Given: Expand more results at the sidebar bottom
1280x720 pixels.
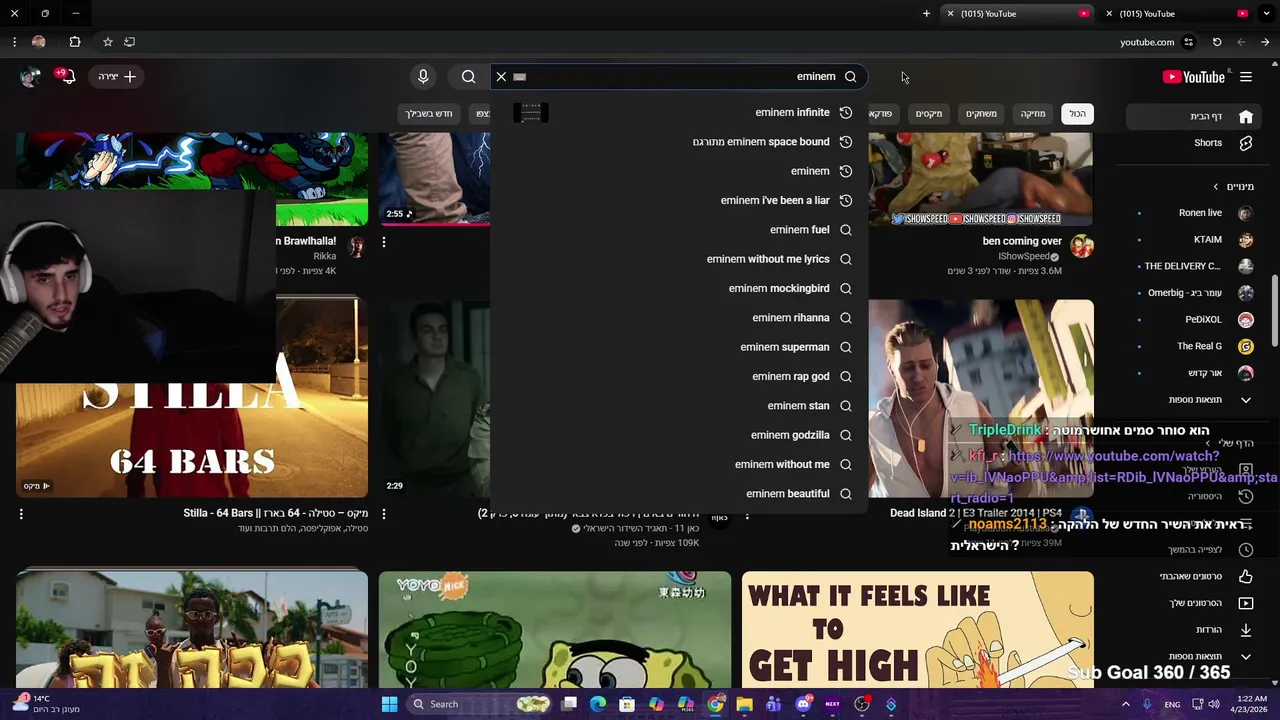Looking at the screenshot, I should (1196, 657).
